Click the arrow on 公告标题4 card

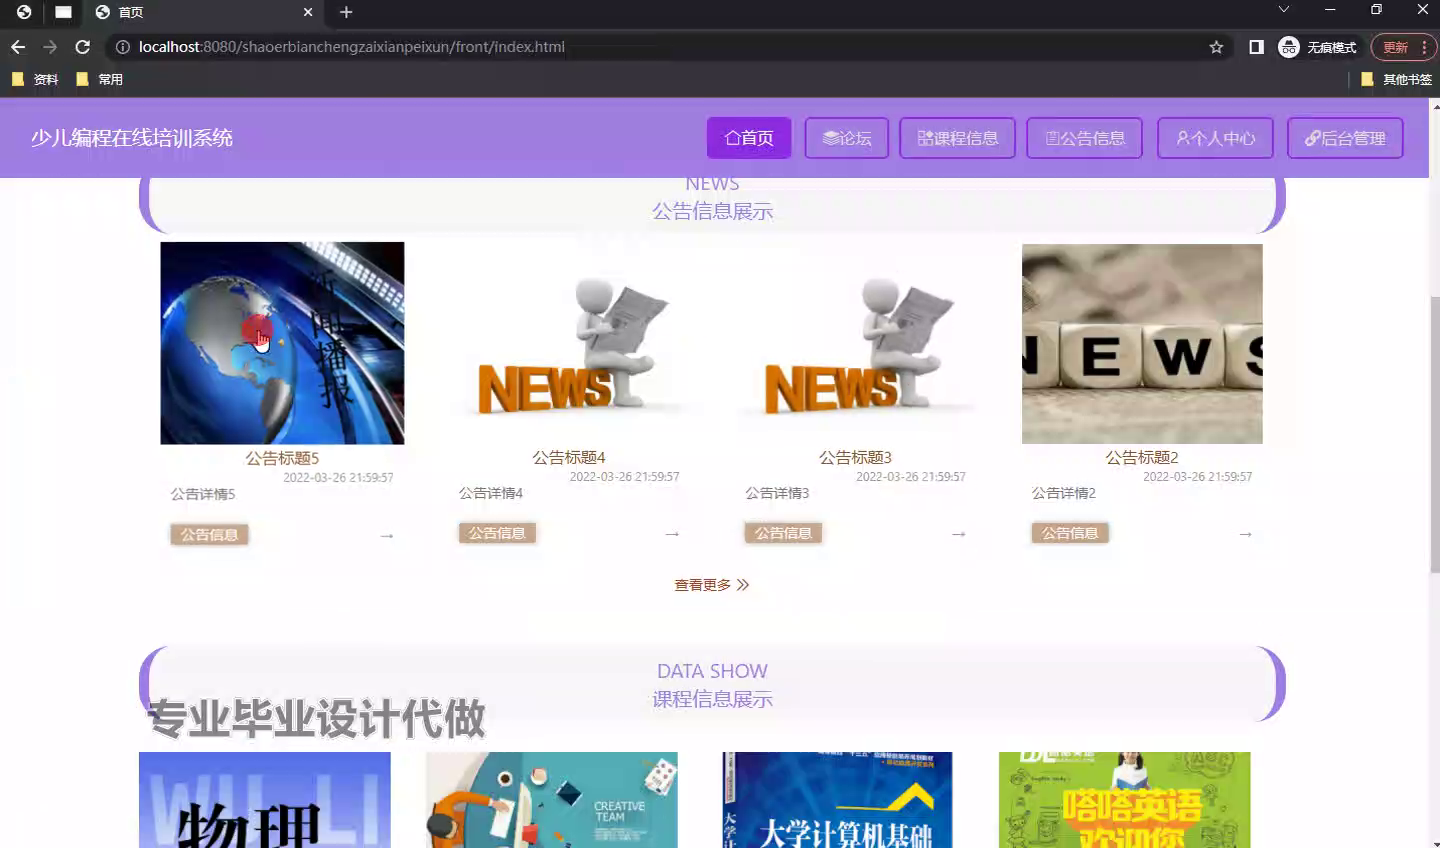point(672,534)
